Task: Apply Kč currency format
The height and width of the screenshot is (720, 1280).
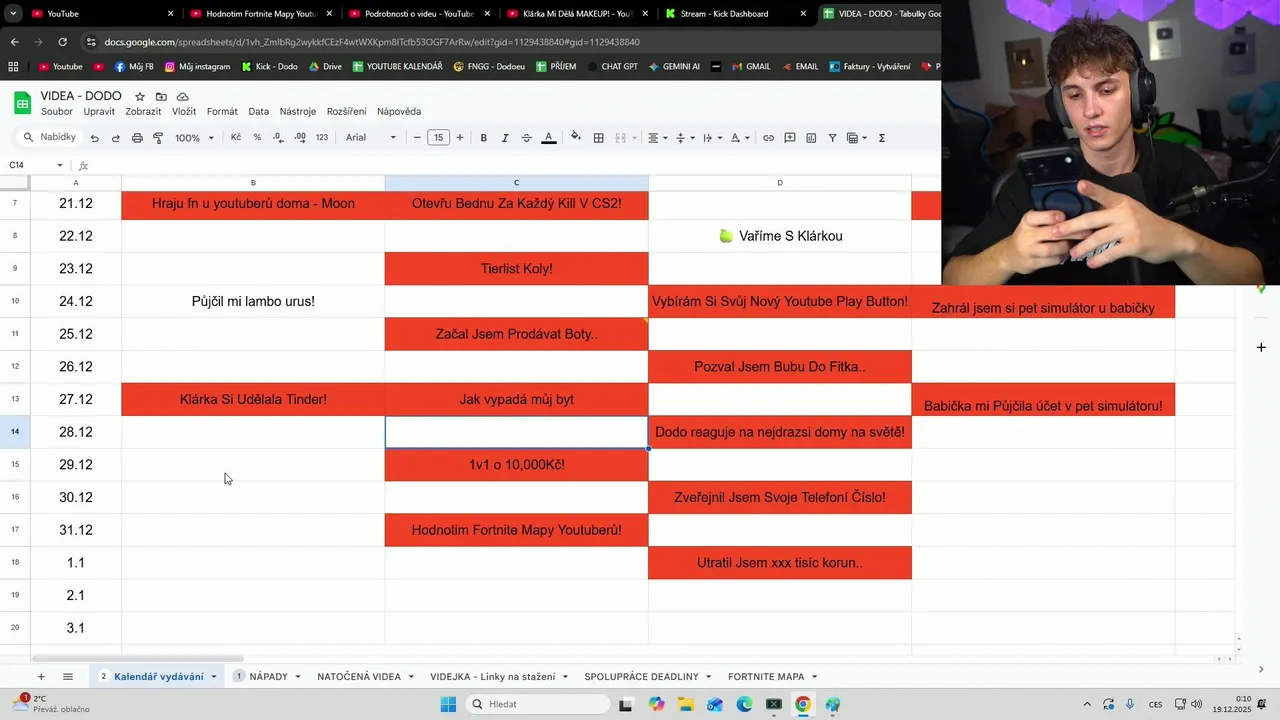Action: [x=236, y=138]
